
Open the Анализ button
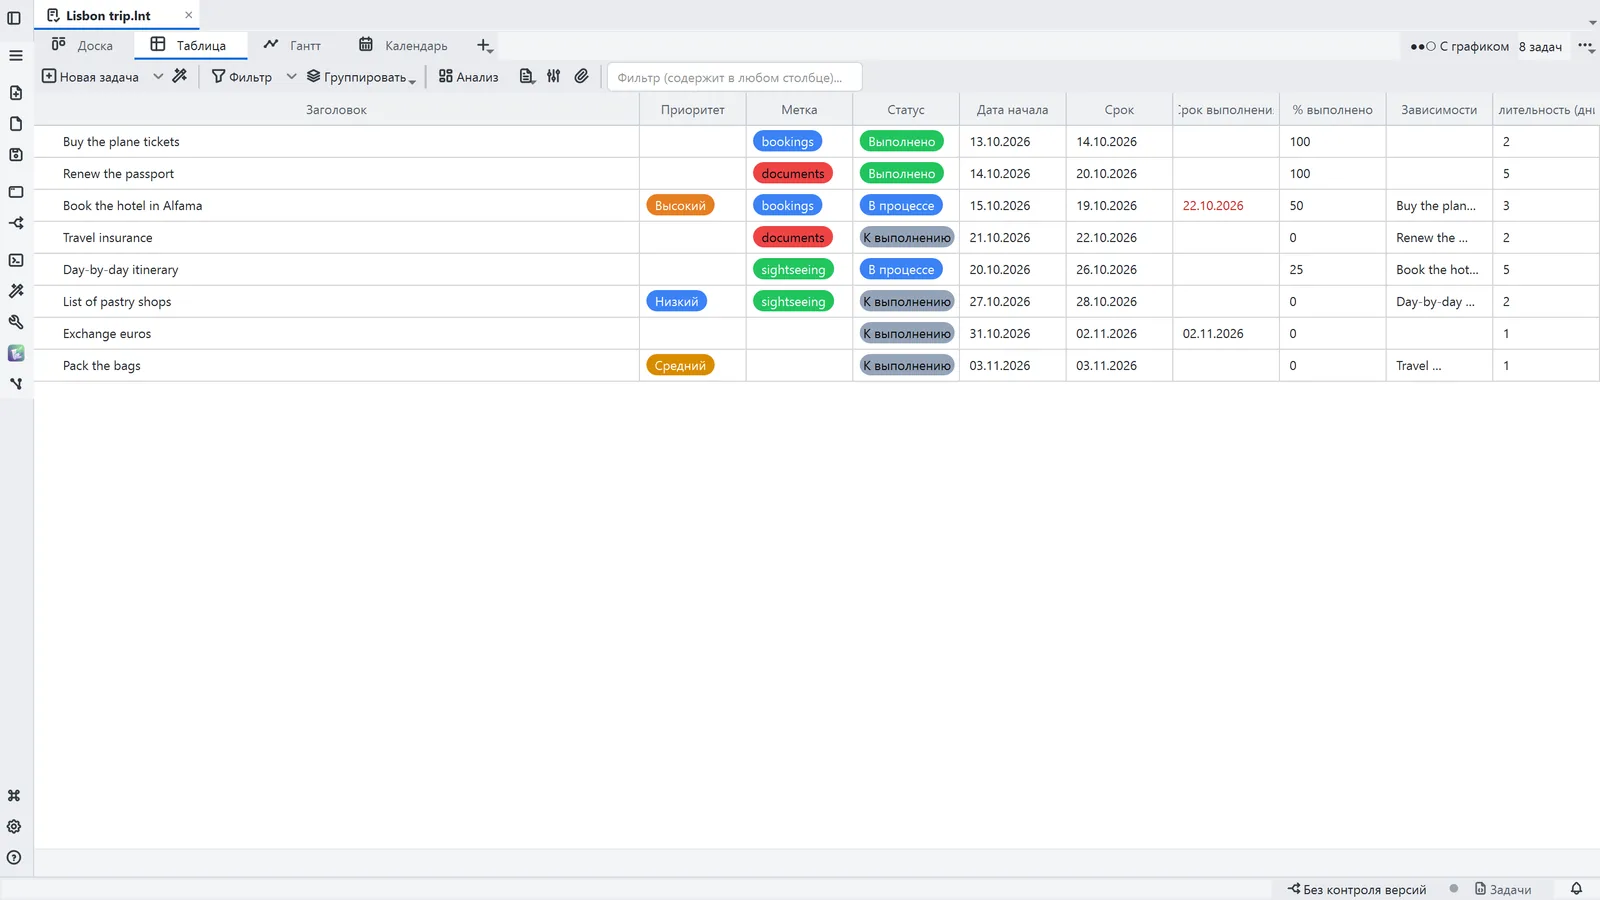click(x=468, y=77)
